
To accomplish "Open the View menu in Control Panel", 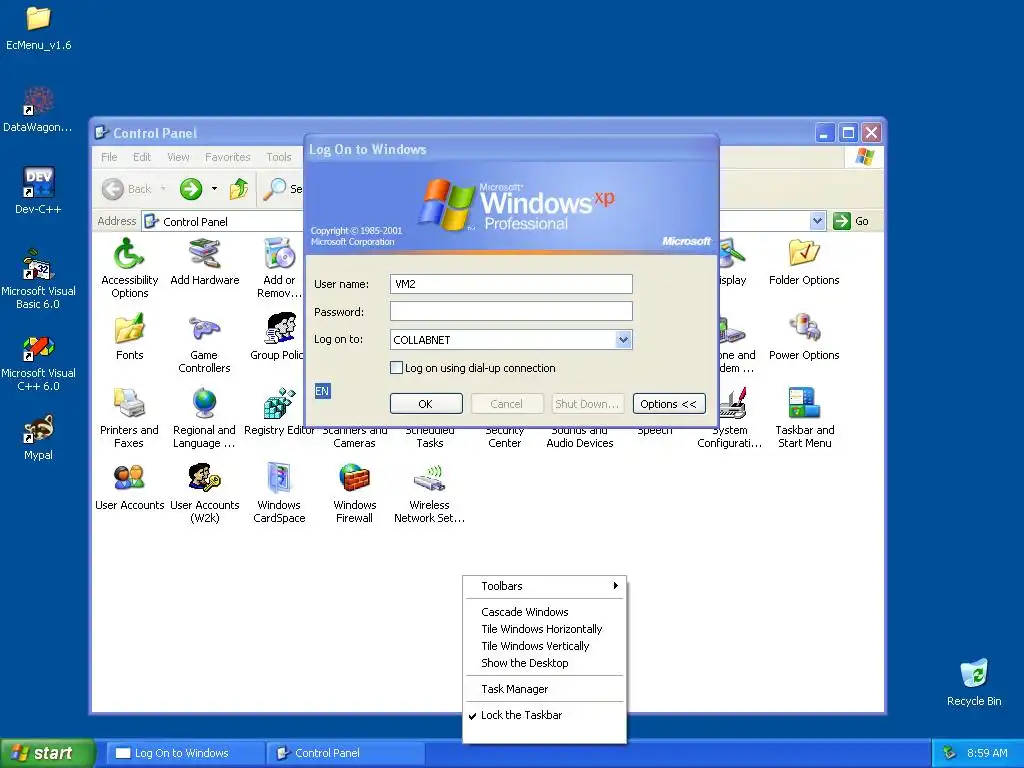I will (x=178, y=157).
